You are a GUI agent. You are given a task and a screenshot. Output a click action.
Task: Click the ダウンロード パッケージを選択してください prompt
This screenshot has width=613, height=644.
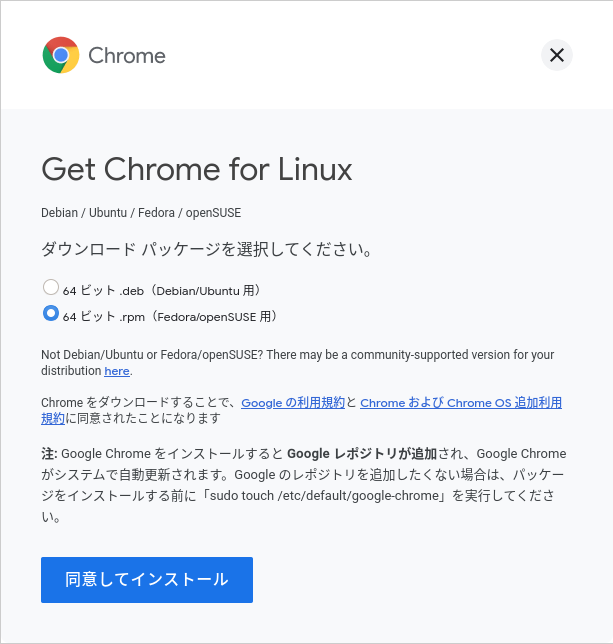207,249
